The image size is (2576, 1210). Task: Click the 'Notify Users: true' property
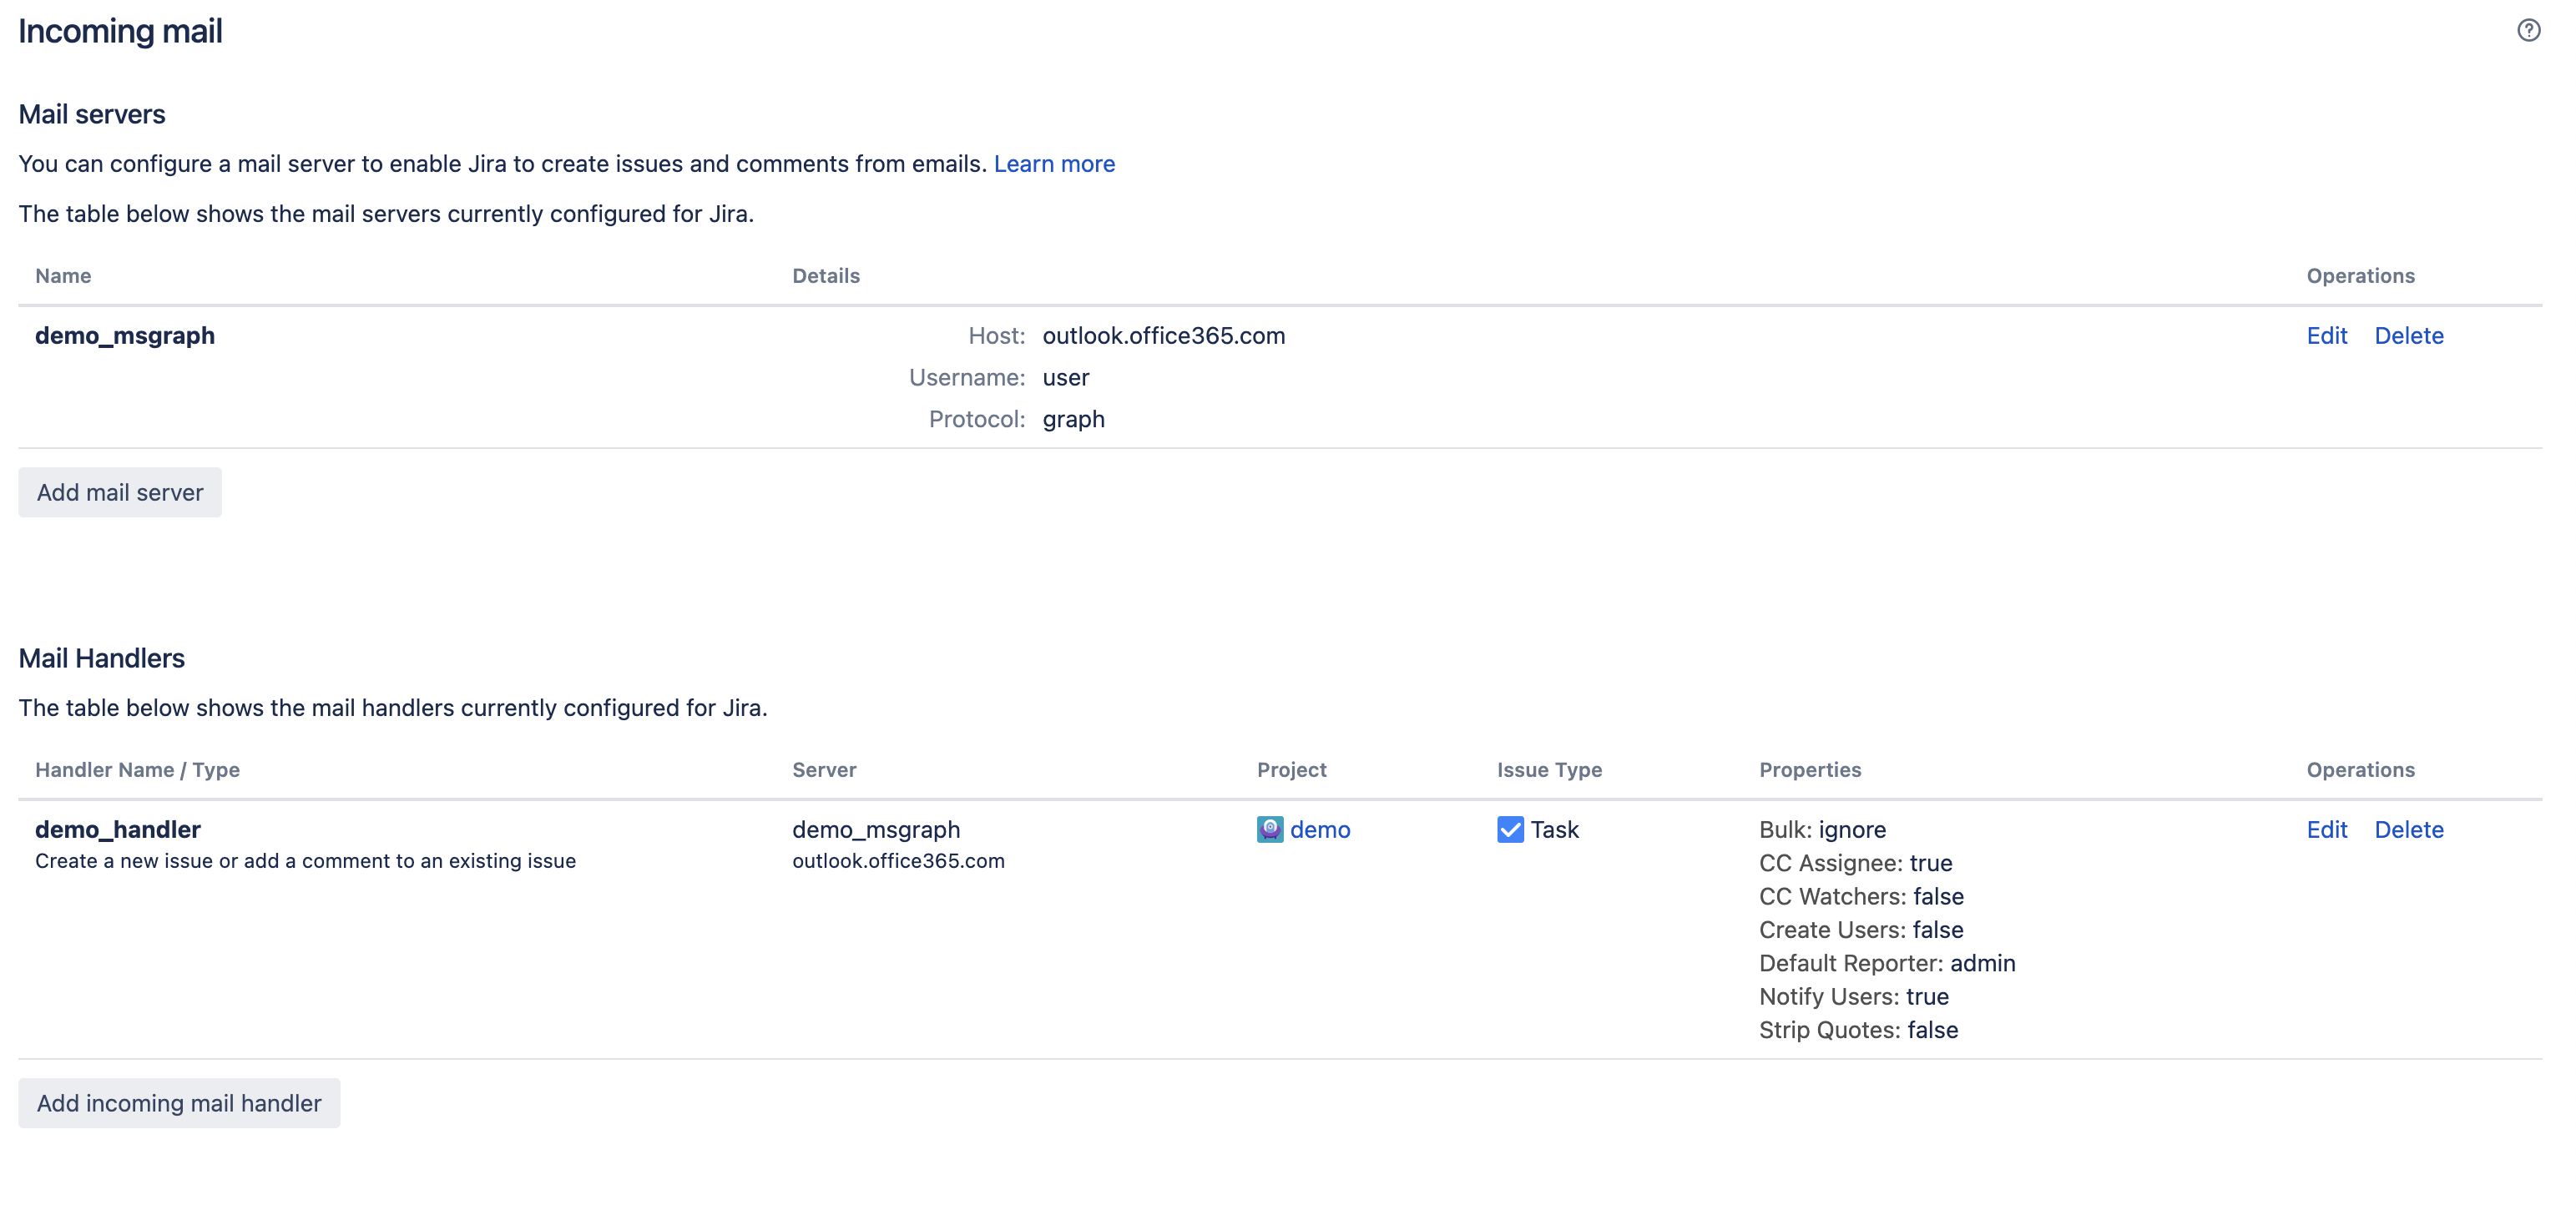tap(1853, 996)
